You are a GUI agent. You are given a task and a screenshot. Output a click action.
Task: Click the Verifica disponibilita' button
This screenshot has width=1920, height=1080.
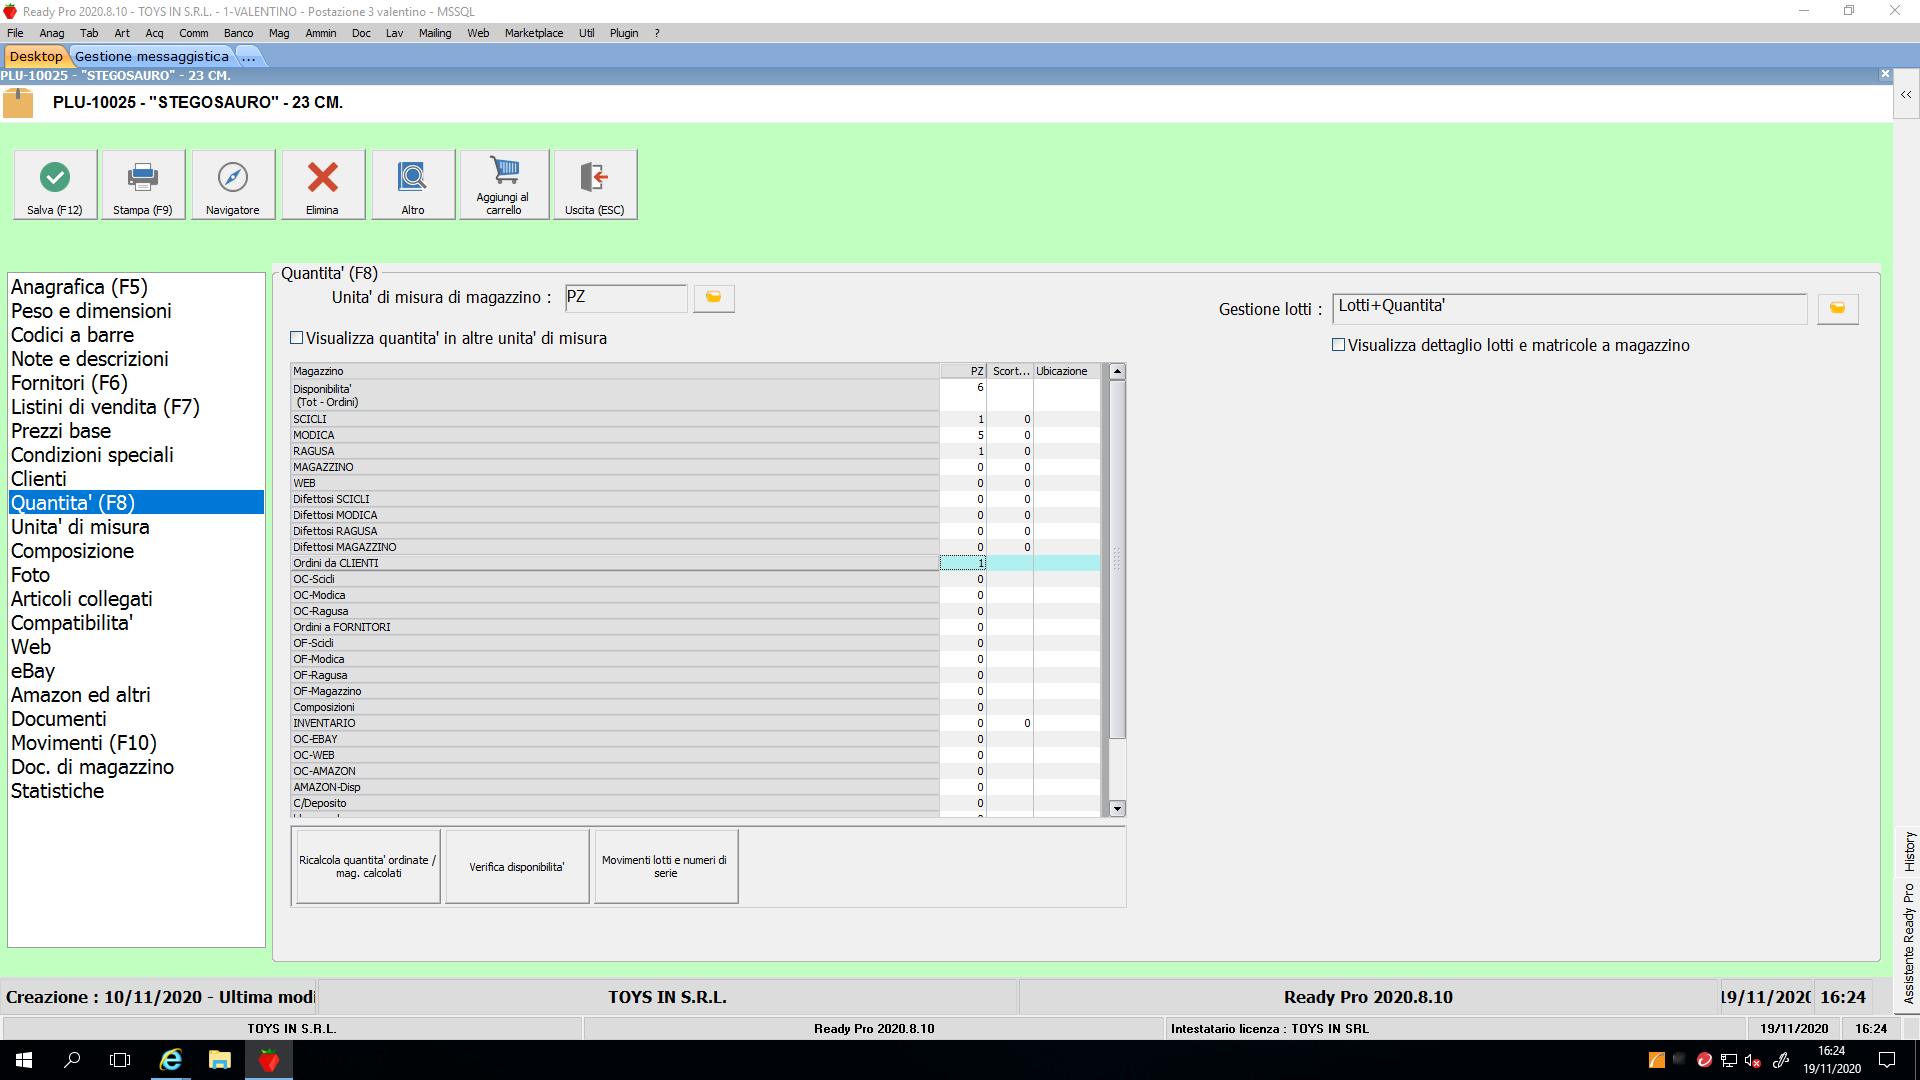(x=517, y=867)
